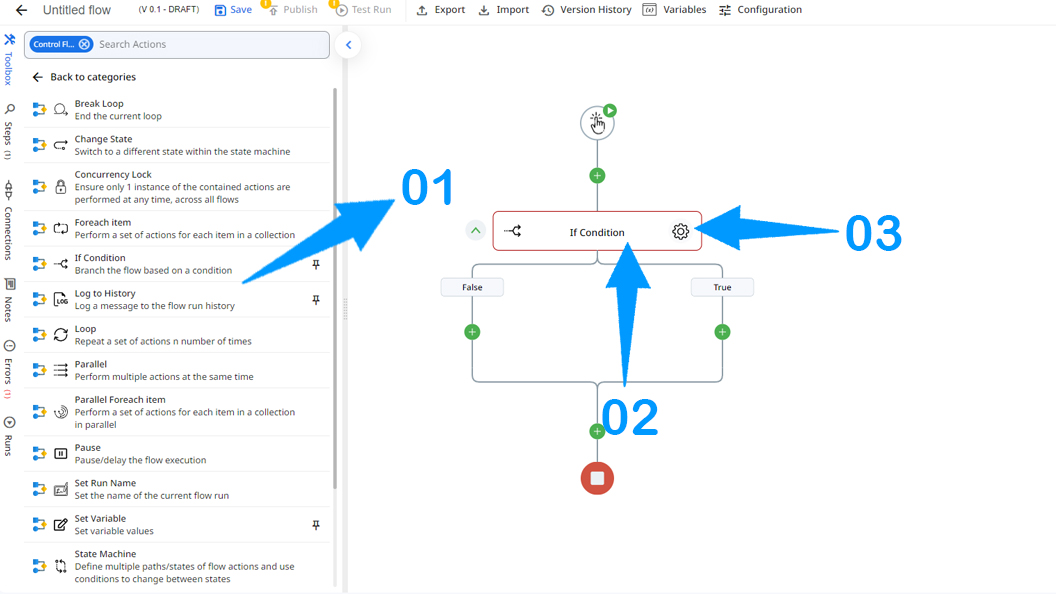Image resolution: width=1056 pixels, height=594 pixels.
Task: Select the Pause action
Action: [178, 454]
